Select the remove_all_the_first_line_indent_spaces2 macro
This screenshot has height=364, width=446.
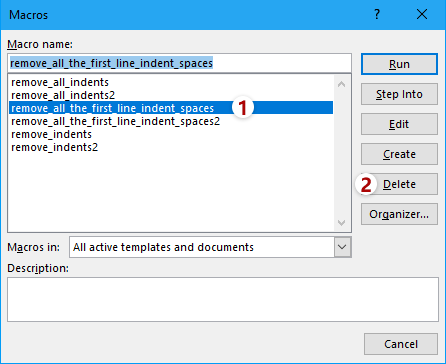(115, 121)
